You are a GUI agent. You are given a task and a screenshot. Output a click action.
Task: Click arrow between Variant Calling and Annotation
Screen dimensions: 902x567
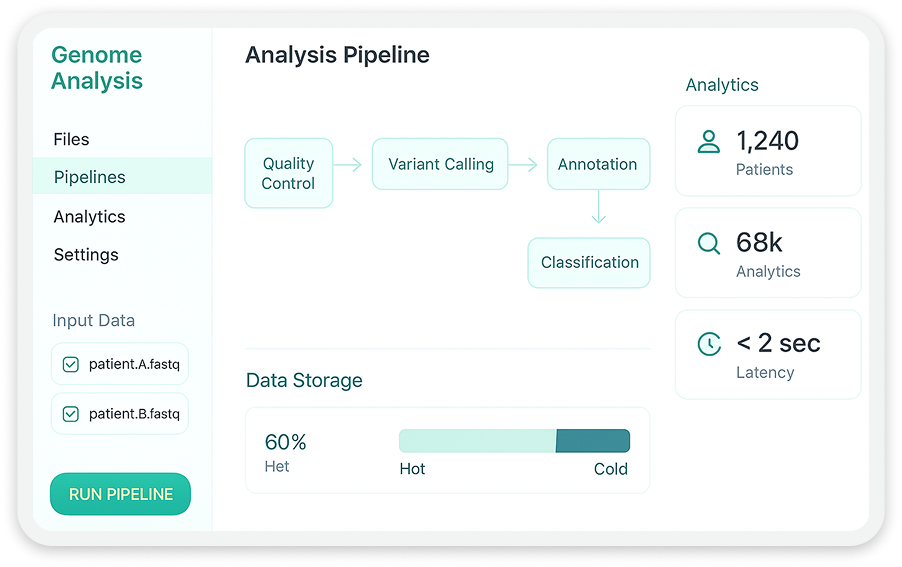523,165
